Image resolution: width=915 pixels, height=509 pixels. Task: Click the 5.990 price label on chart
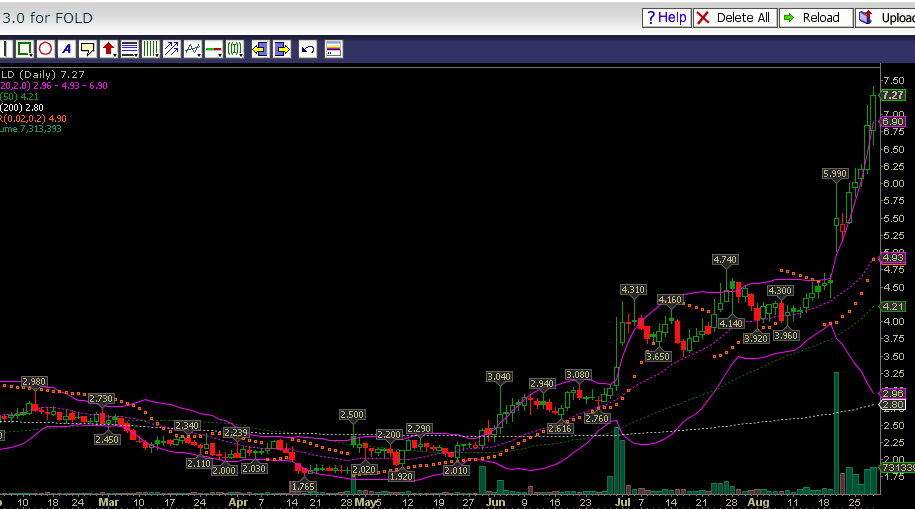[x=834, y=174]
